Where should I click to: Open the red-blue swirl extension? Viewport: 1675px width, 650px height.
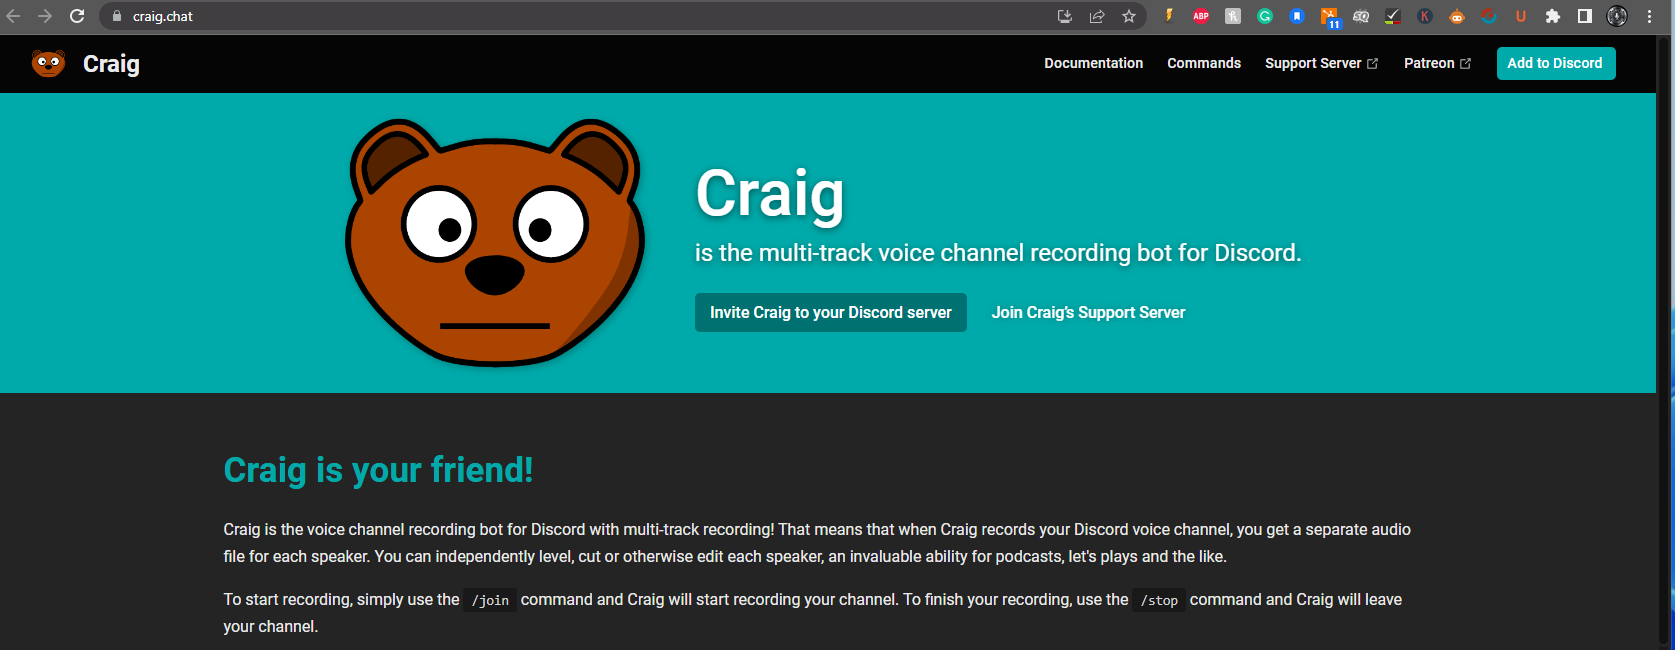click(x=1489, y=16)
